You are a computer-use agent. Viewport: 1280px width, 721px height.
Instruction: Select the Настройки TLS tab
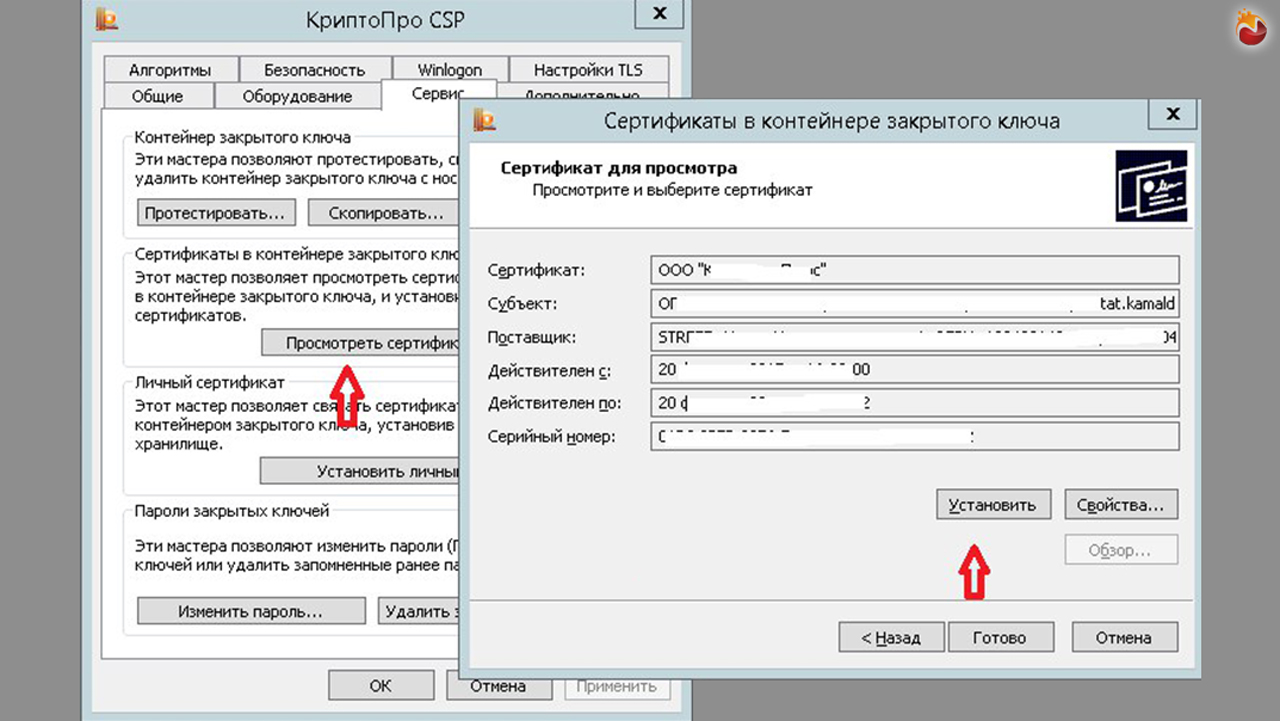588,70
